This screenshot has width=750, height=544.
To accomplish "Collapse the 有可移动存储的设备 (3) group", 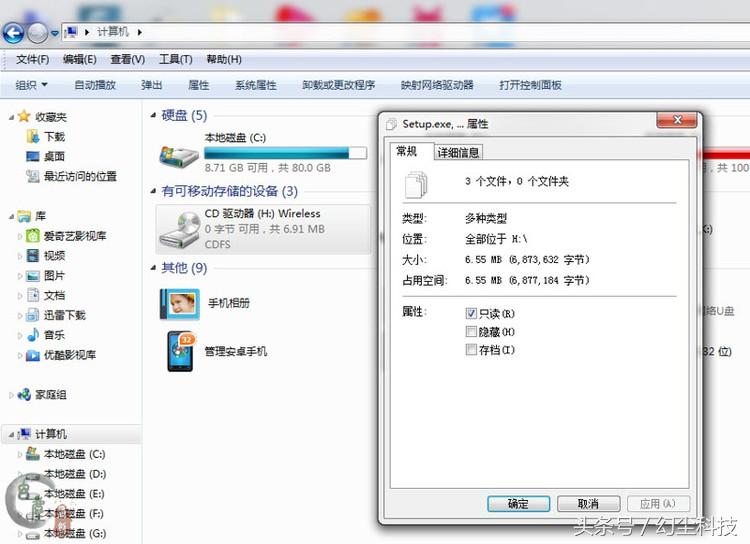I will (x=153, y=191).
